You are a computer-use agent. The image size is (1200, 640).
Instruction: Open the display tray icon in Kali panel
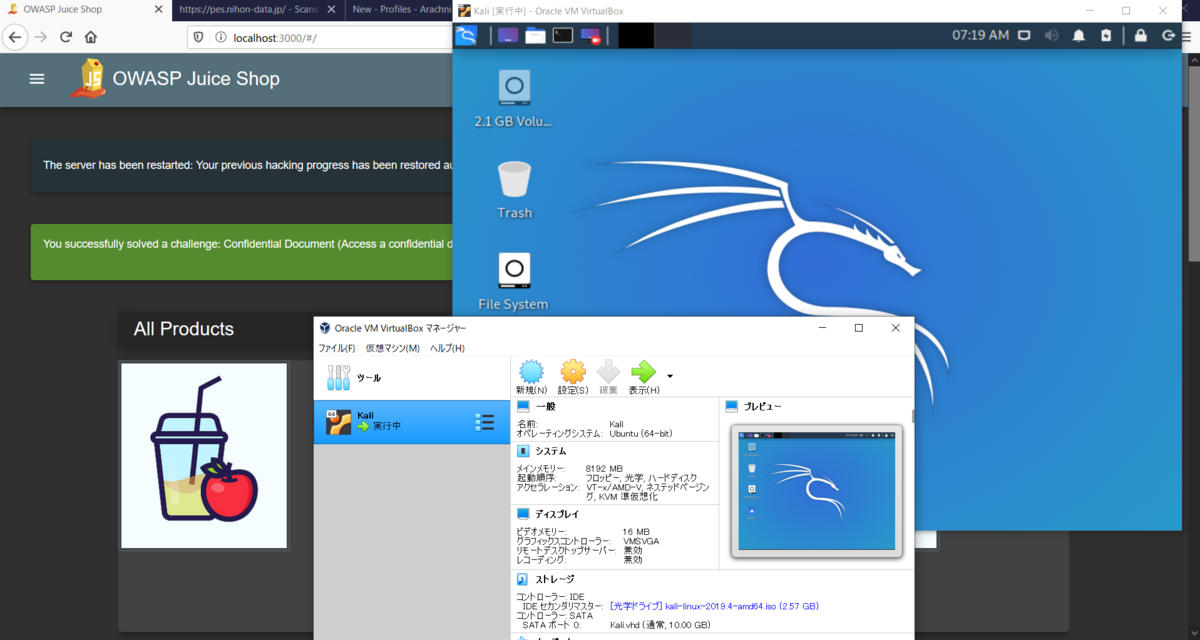(1024, 35)
